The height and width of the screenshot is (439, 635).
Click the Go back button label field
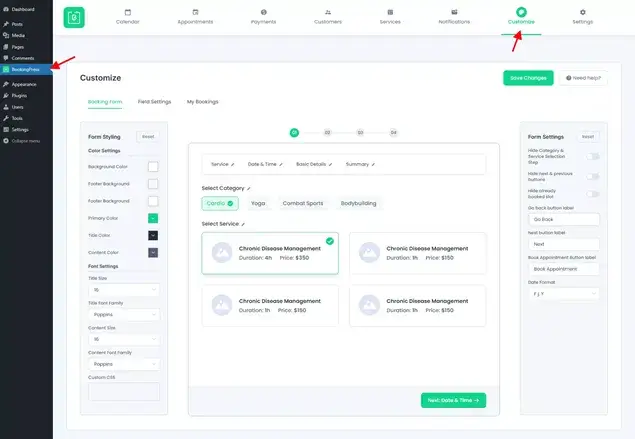pos(564,219)
